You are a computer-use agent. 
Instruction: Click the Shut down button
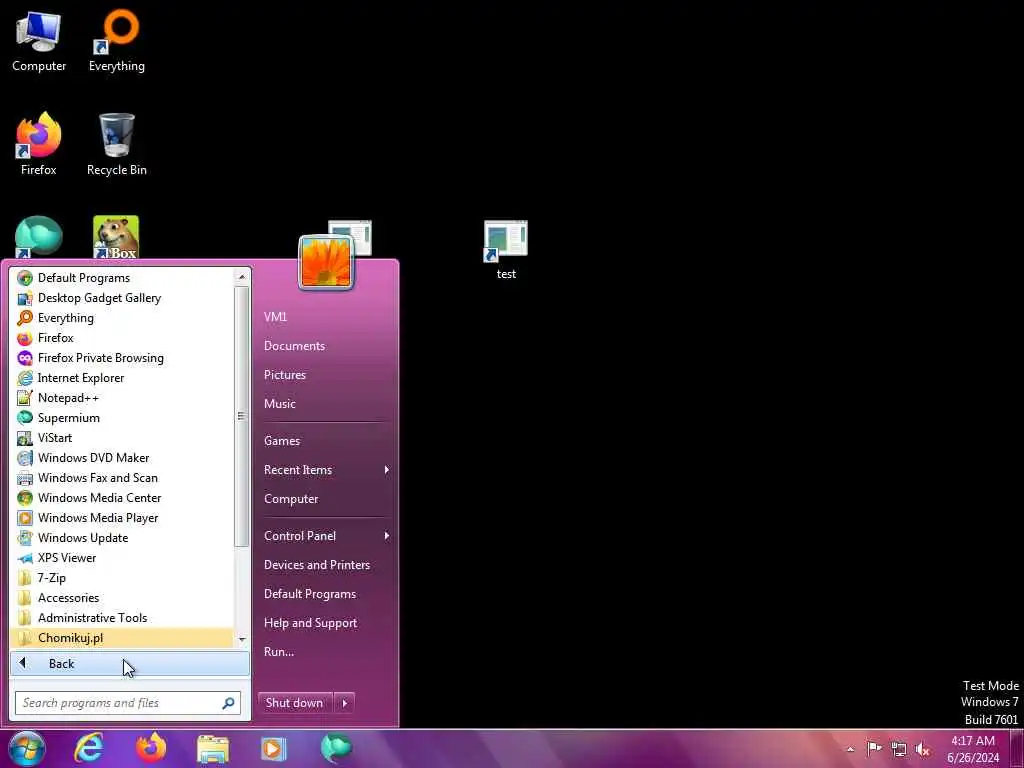point(295,703)
